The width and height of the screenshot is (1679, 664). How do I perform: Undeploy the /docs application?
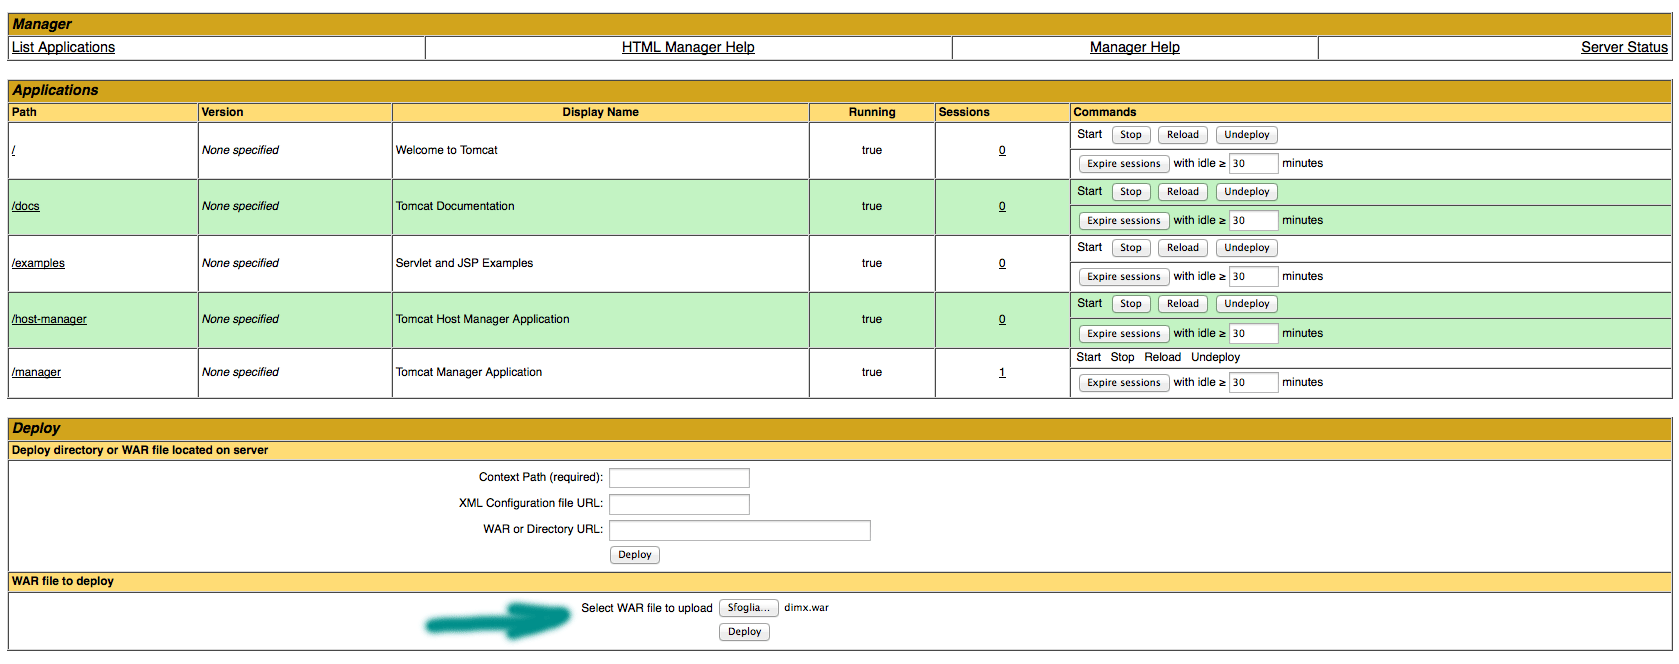tap(1247, 192)
